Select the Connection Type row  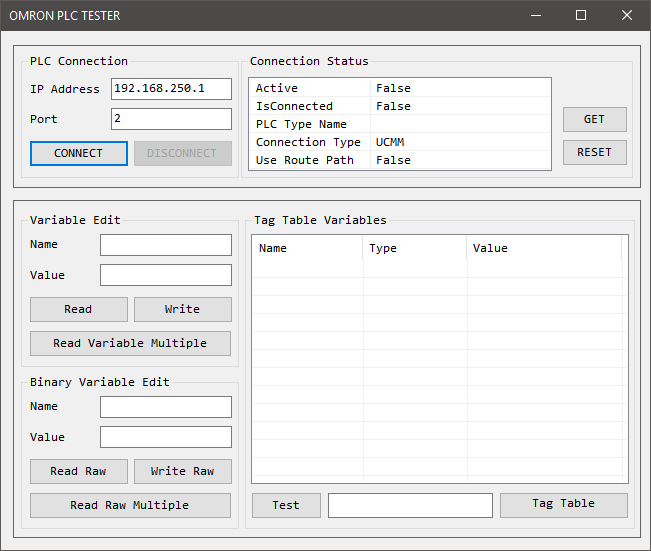click(x=400, y=142)
